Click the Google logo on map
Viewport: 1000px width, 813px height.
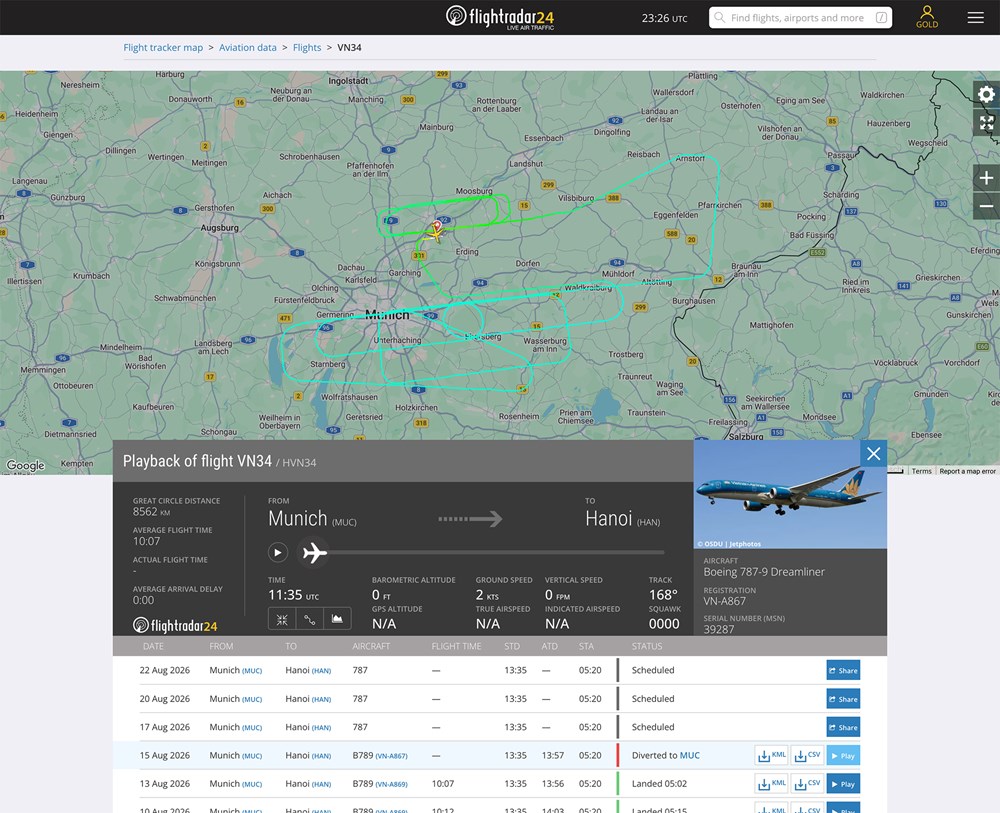26,465
